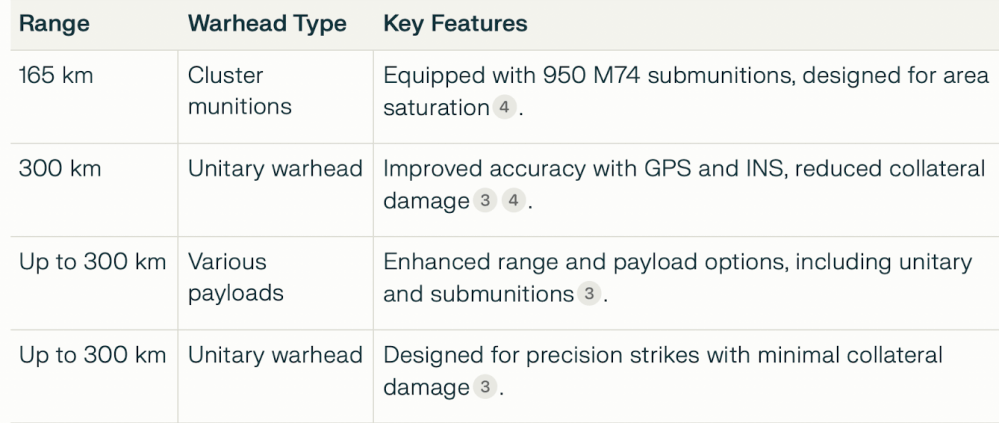Open citation 3 after 'and submunitions'
The width and height of the screenshot is (999, 423).
pyautogui.click(x=592, y=297)
